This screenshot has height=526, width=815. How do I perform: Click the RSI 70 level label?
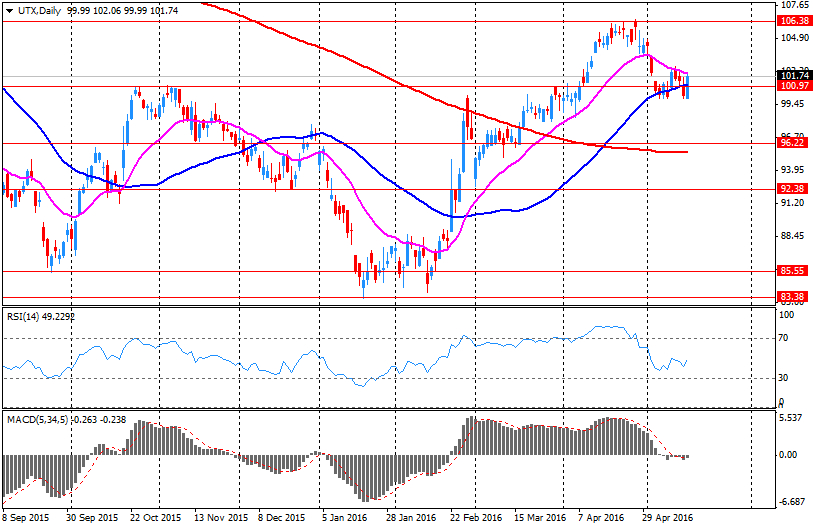[x=783, y=338]
